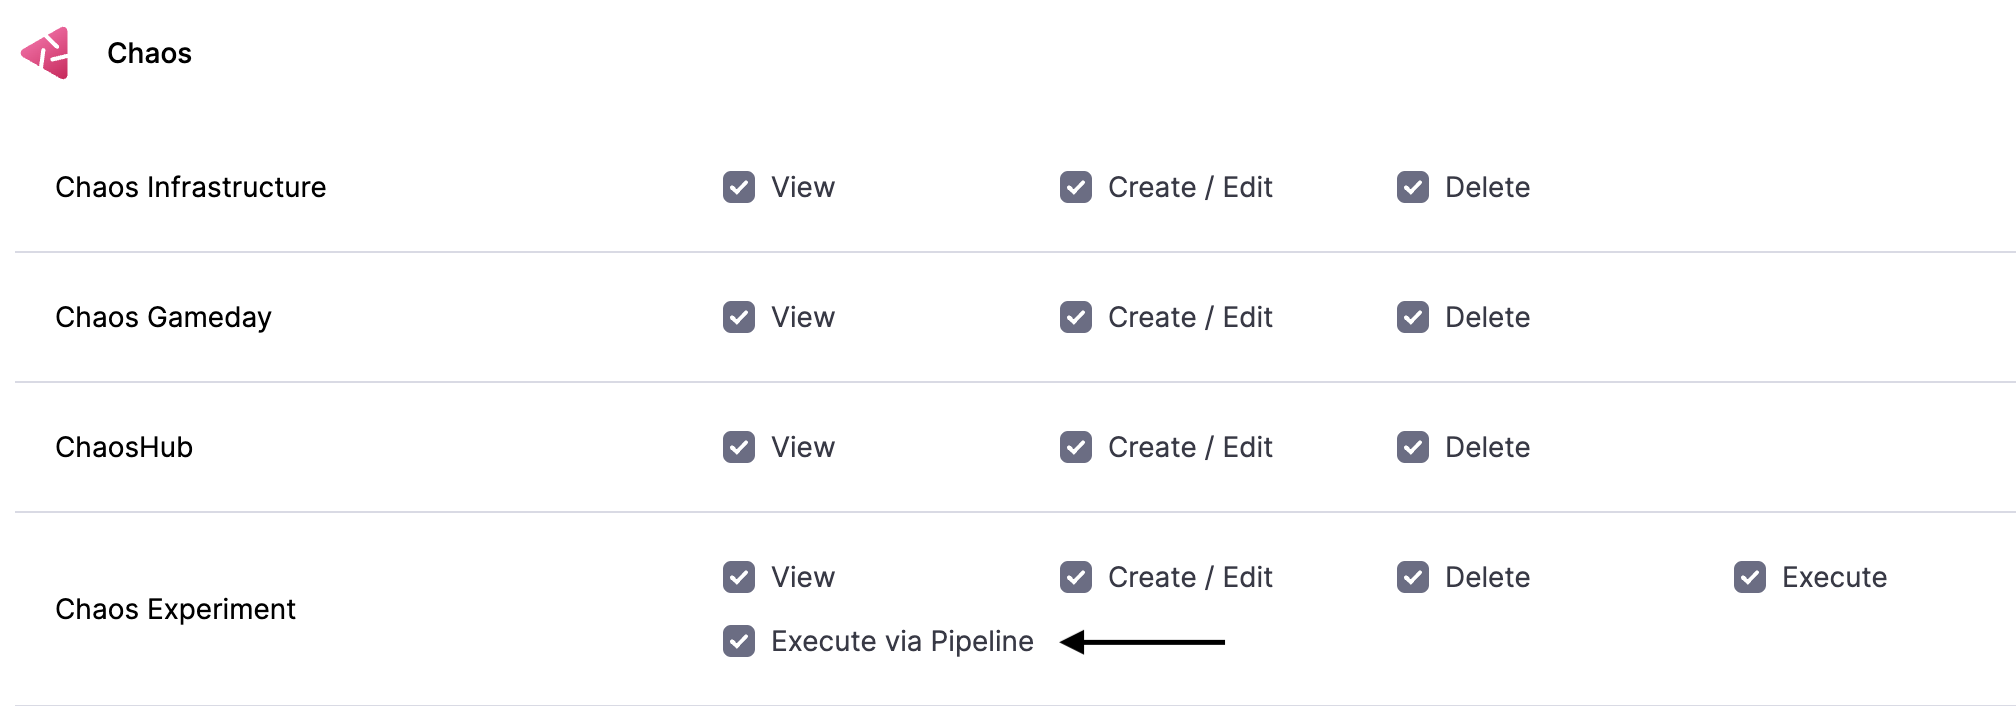Image resolution: width=2016 pixels, height=706 pixels.
Task: Disable Delete permission for Chaos Experiment
Action: coord(1413,577)
